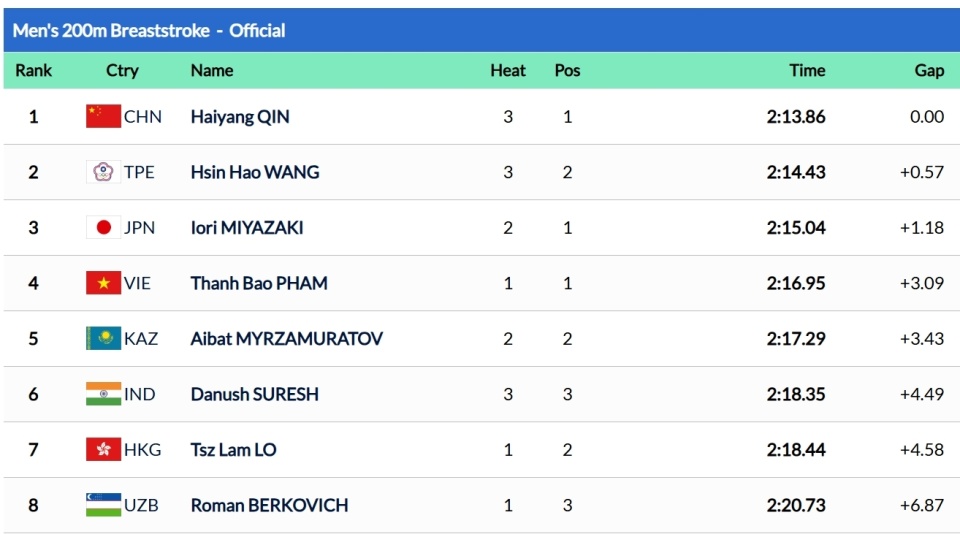Image resolution: width=960 pixels, height=534 pixels.
Task: Open swimmer Haiyang QIN's name link
Action: (240, 117)
